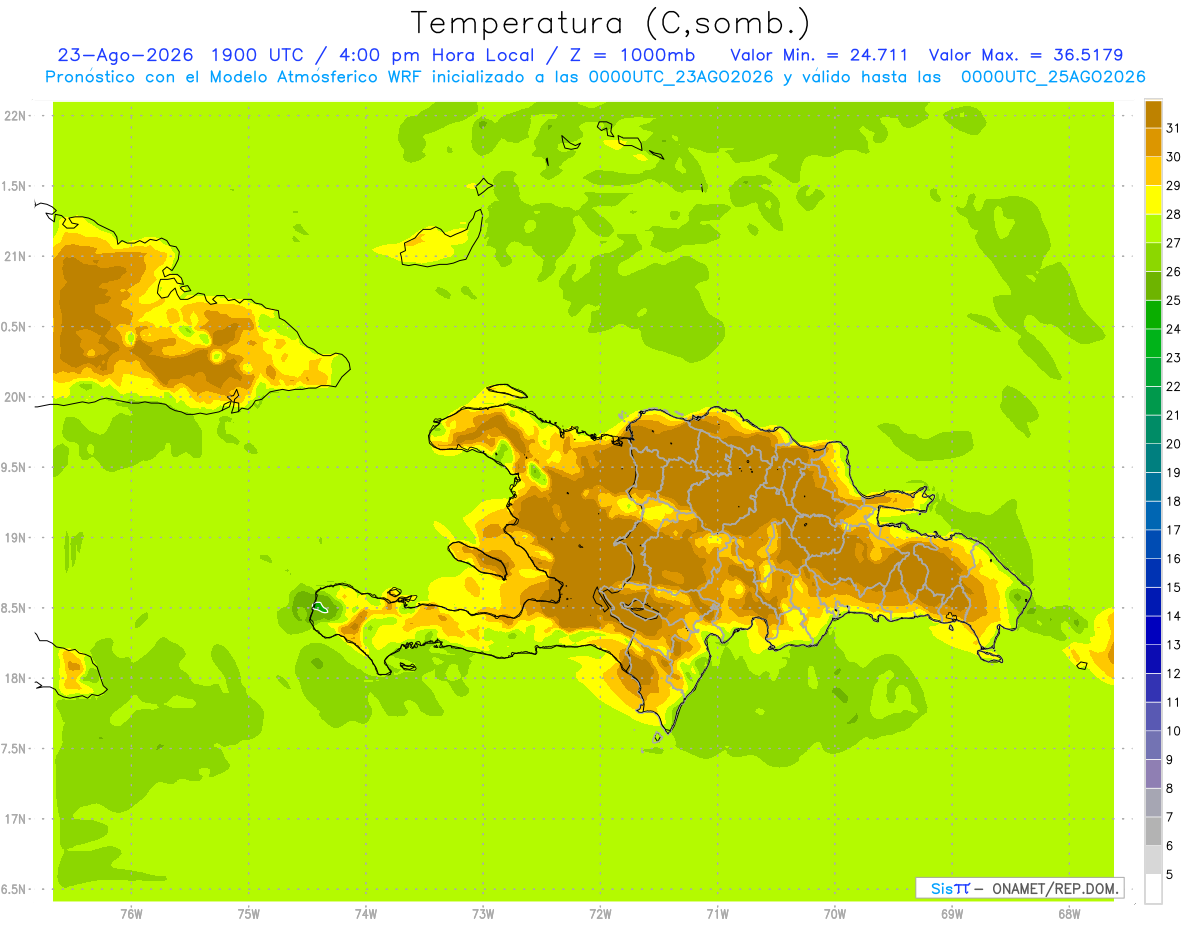Pick the yellow swatch between 28 and 29

[1153, 200]
